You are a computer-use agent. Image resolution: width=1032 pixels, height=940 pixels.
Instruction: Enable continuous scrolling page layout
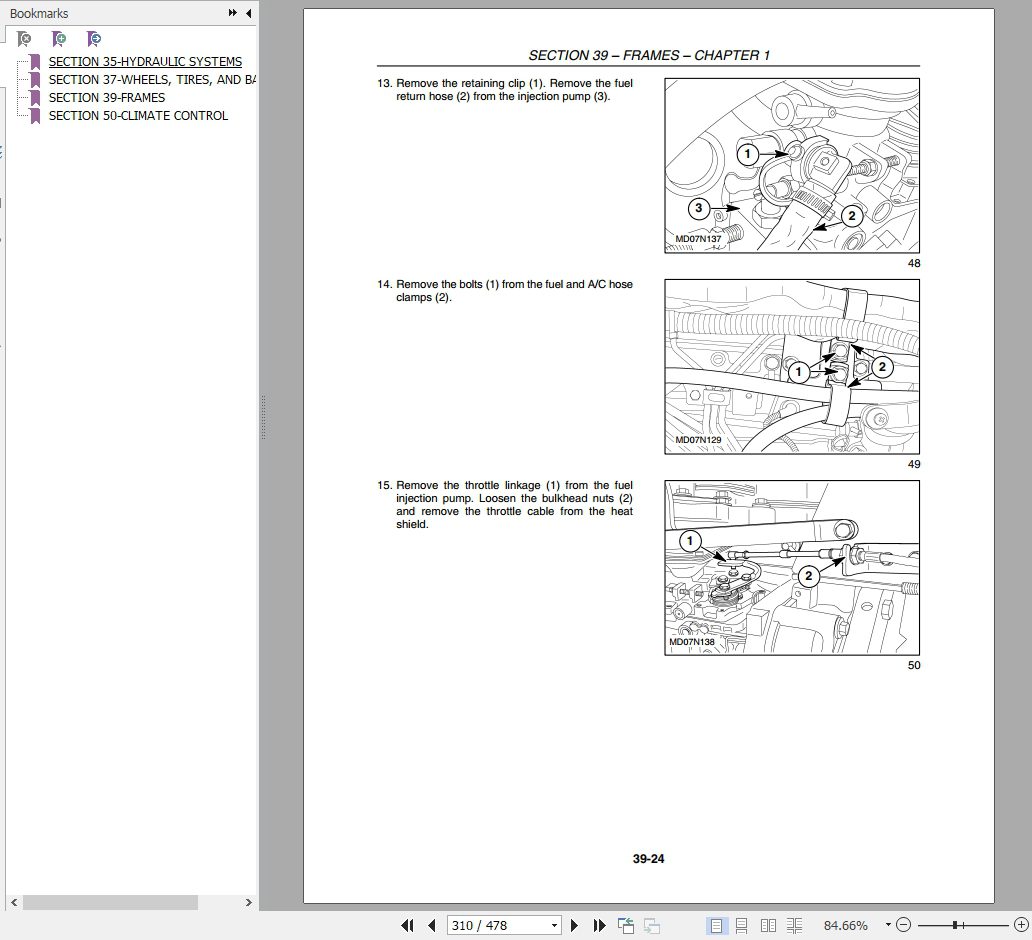tap(741, 925)
